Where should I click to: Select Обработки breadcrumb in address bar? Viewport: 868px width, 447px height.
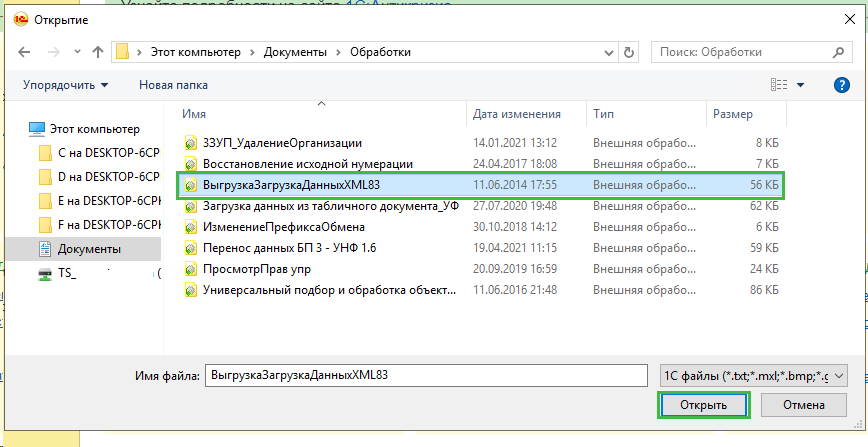380,52
